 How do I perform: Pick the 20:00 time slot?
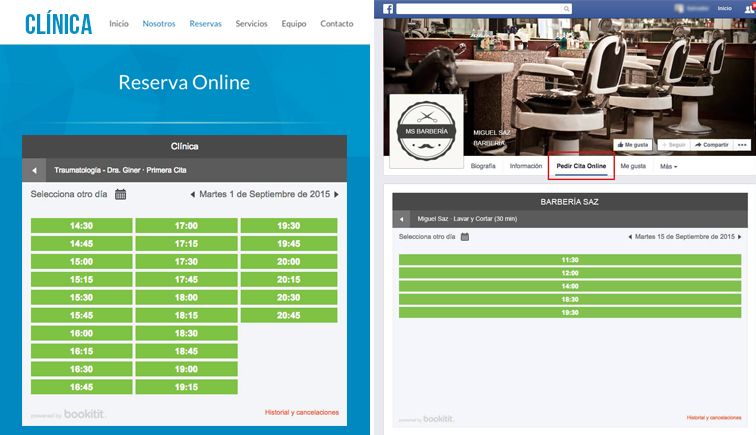(x=289, y=261)
